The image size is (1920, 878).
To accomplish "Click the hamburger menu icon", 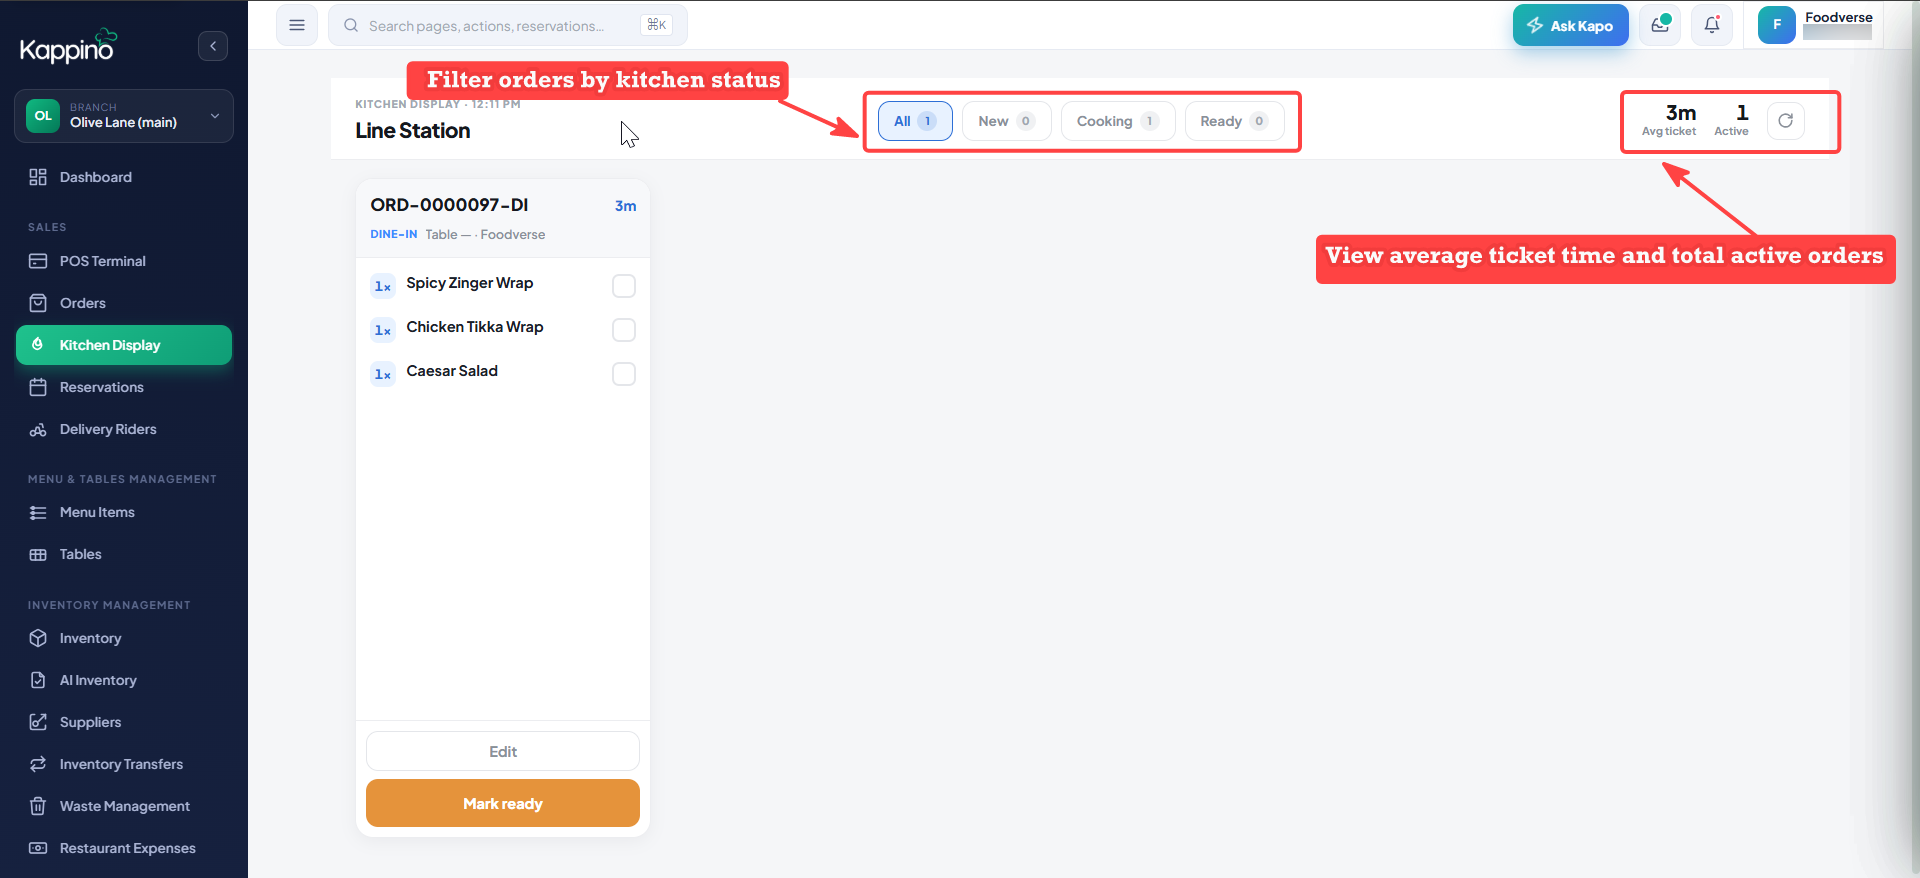I will click(x=297, y=25).
